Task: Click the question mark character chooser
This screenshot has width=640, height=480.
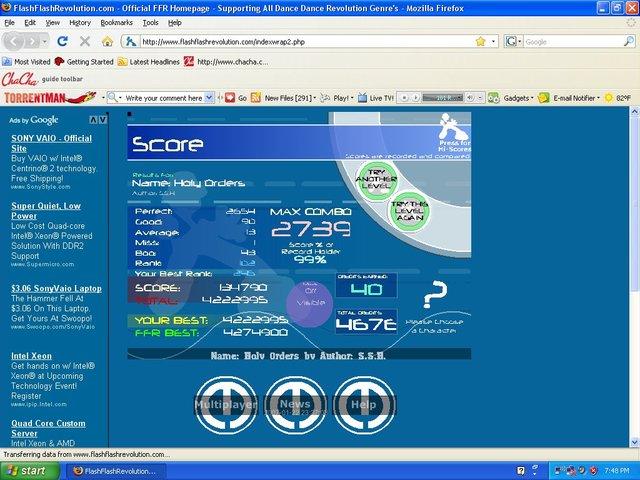Action: pyautogui.click(x=435, y=294)
